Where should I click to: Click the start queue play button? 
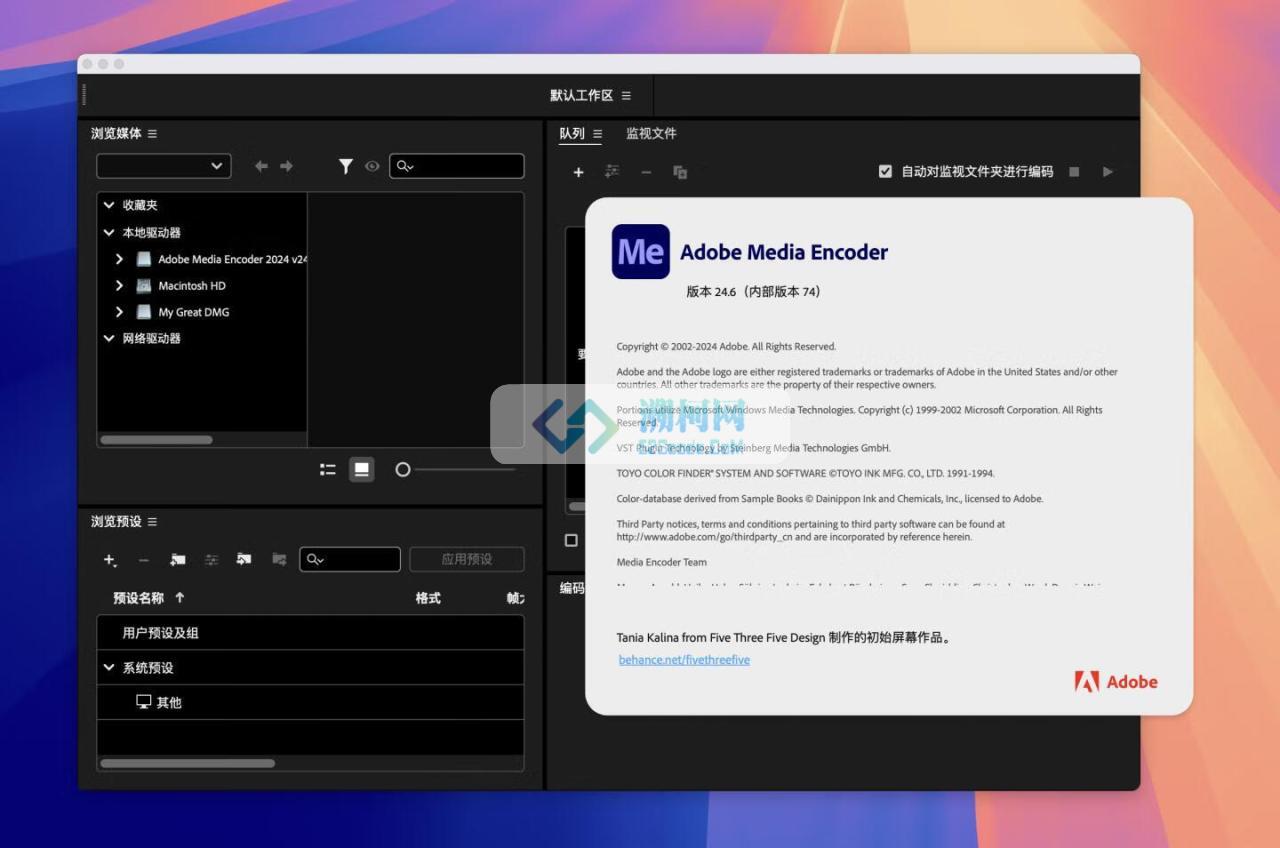(x=1108, y=172)
